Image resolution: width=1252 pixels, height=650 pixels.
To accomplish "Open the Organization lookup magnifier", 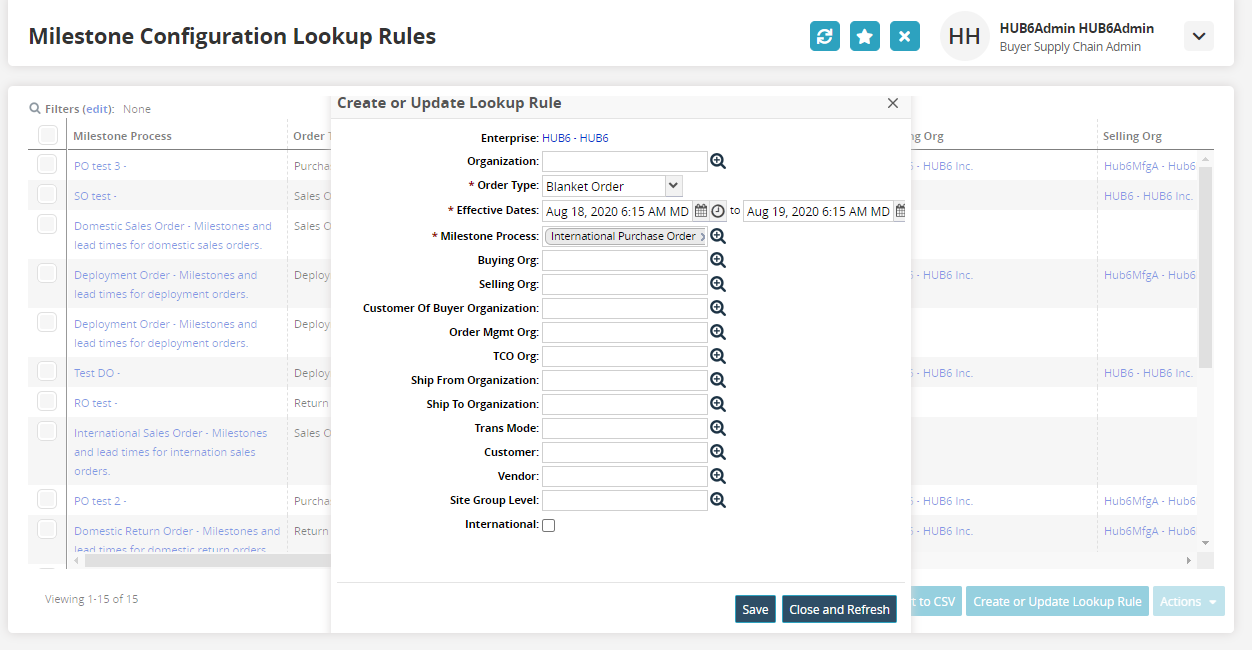I will pyautogui.click(x=717, y=161).
